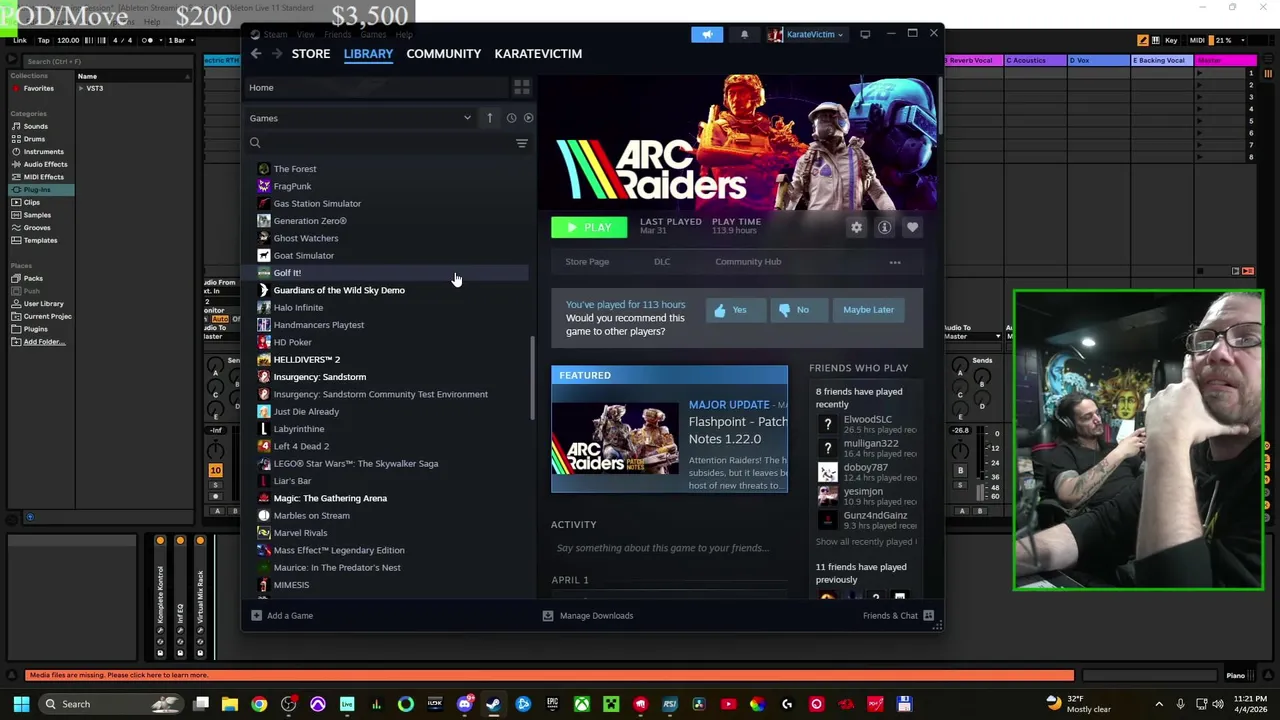Toggle orange track activator 10 in Ableton
Viewport: 1280px width, 720px height.
click(215, 470)
